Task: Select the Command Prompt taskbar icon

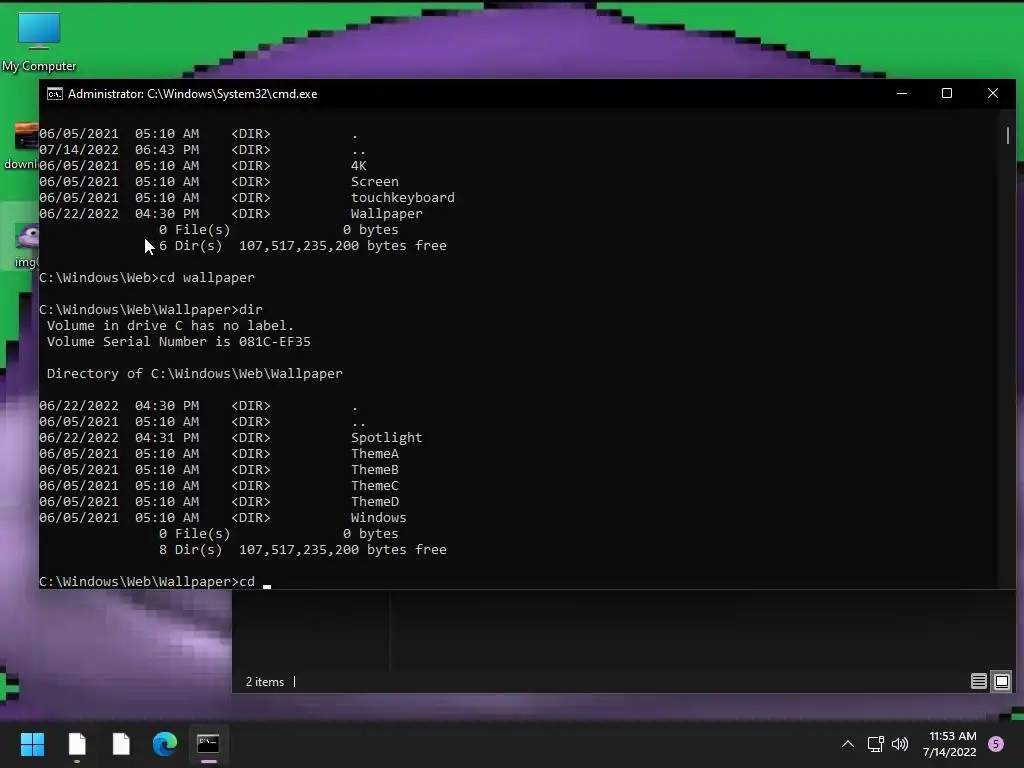Action: point(208,744)
